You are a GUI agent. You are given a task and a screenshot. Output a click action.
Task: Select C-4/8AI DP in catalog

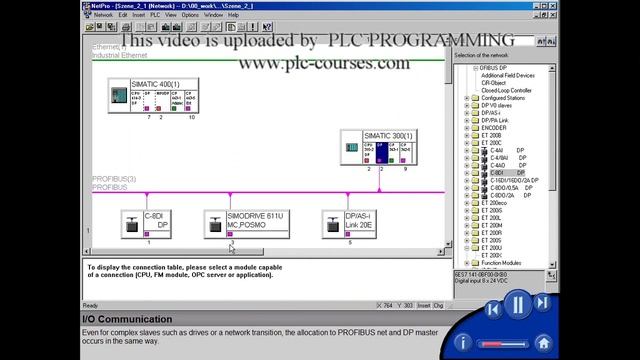508,158
